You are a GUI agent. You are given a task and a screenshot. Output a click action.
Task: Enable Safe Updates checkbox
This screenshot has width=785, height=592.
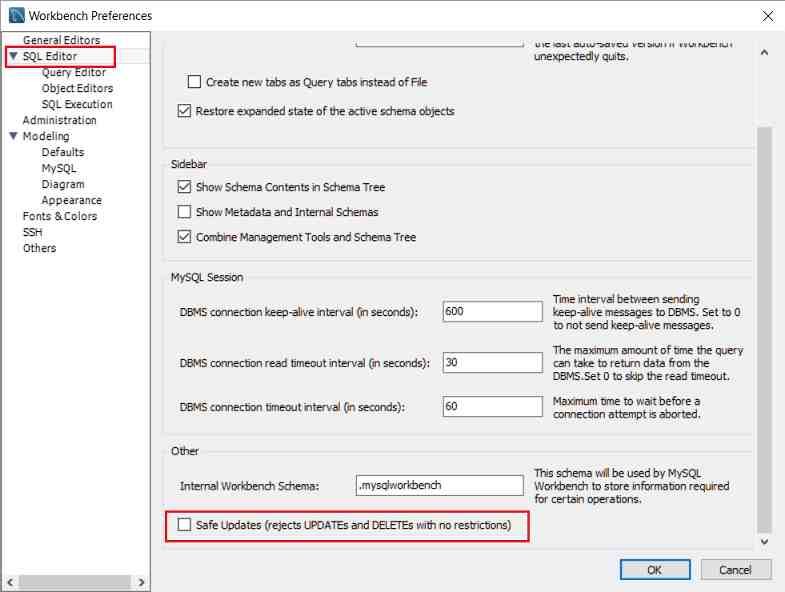click(x=184, y=525)
